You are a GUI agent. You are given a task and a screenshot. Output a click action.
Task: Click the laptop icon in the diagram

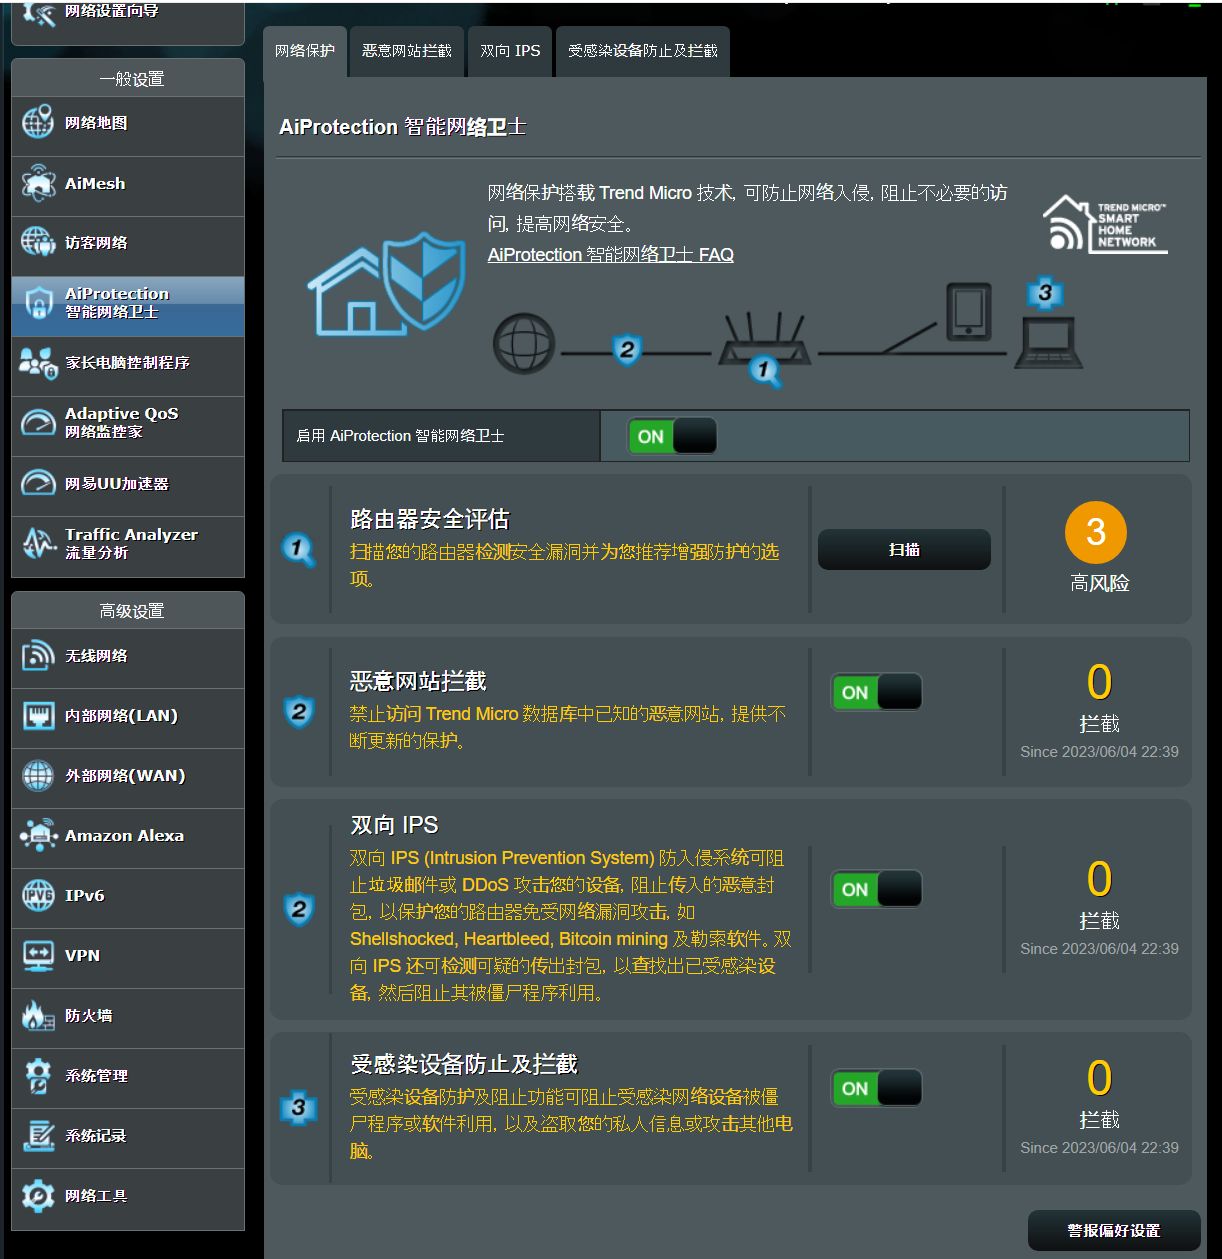click(1048, 343)
